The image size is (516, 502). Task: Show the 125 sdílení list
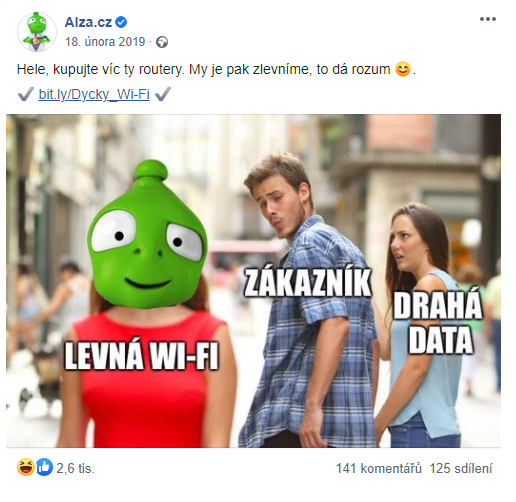pos(461,468)
